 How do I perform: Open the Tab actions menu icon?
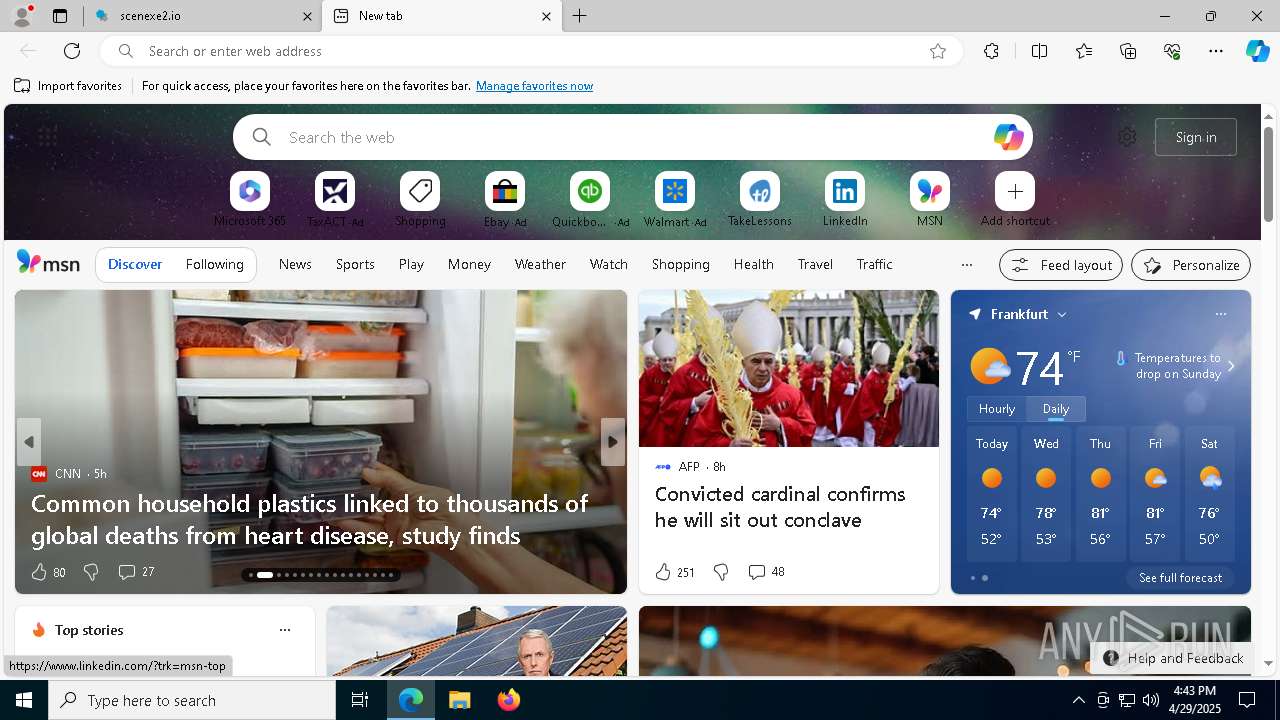pyautogui.click(x=60, y=16)
